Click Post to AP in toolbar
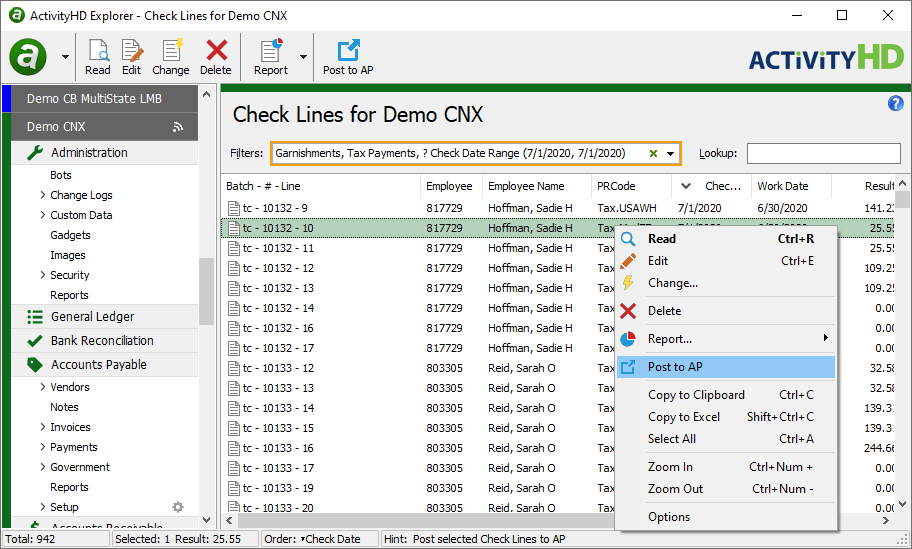The height and width of the screenshot is (549, 912). pyautogui.click(x=348, y=57)
